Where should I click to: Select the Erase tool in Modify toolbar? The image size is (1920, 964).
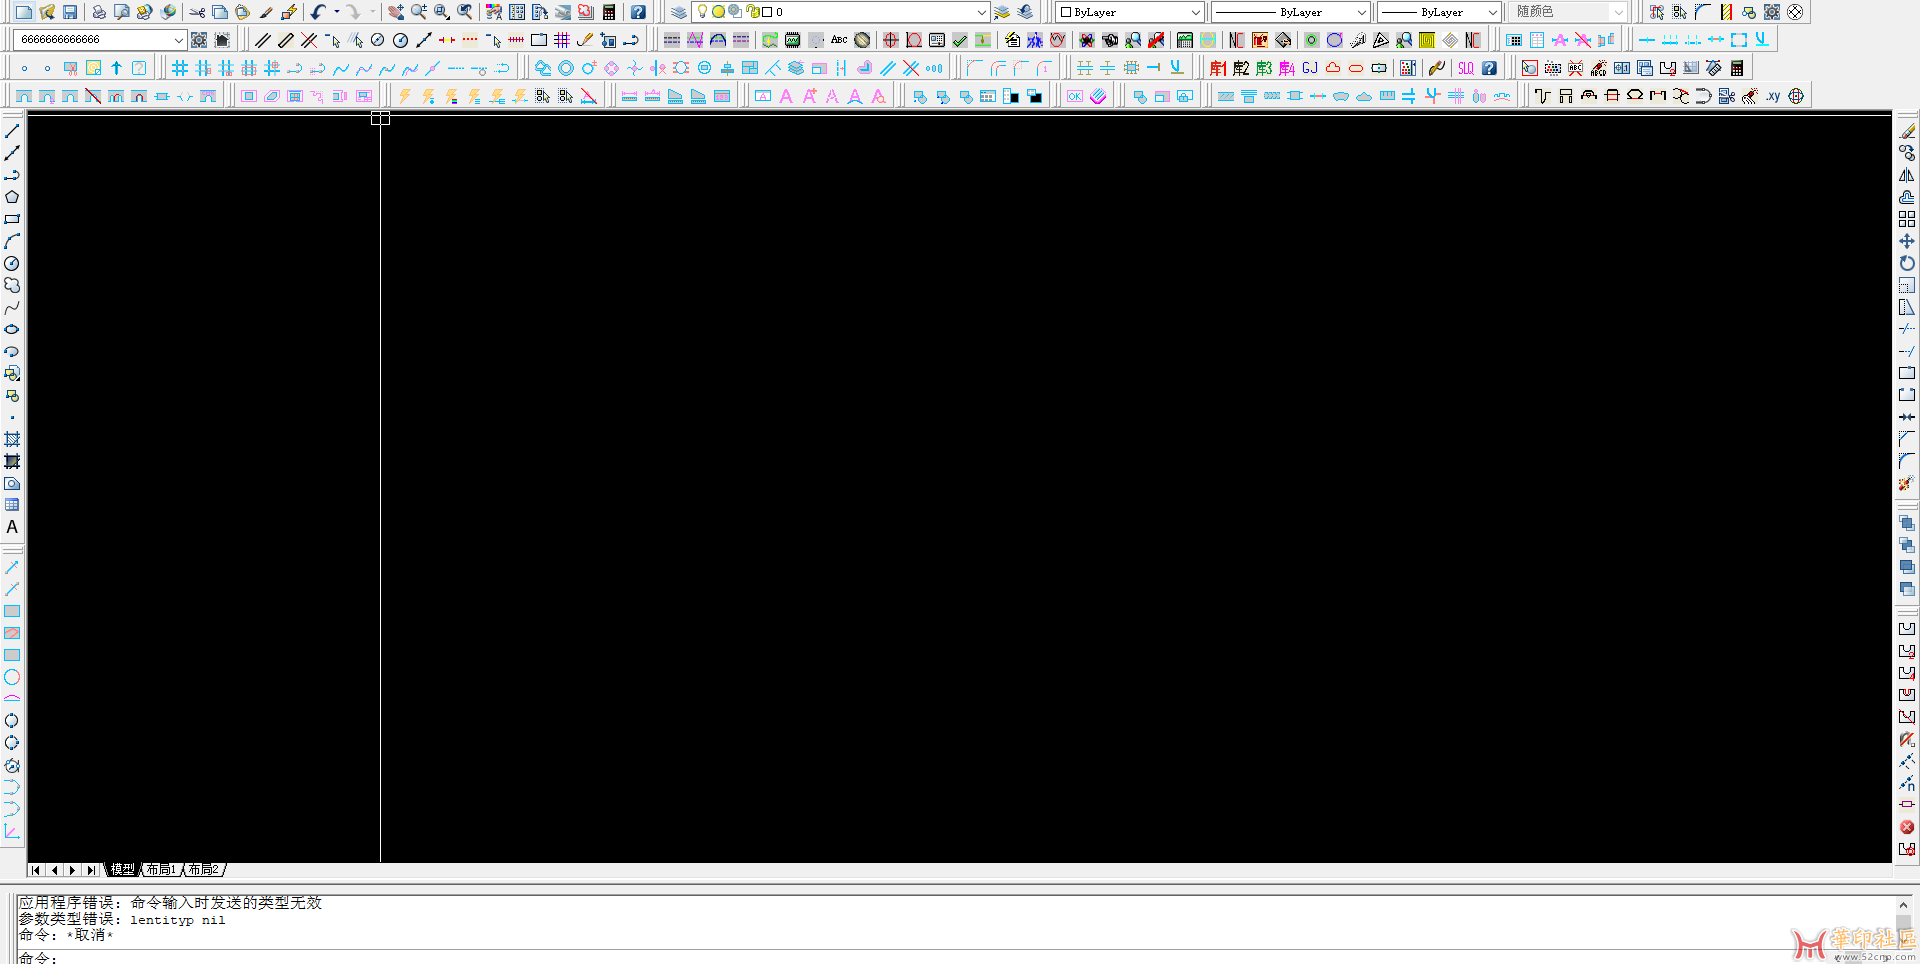1907,131
